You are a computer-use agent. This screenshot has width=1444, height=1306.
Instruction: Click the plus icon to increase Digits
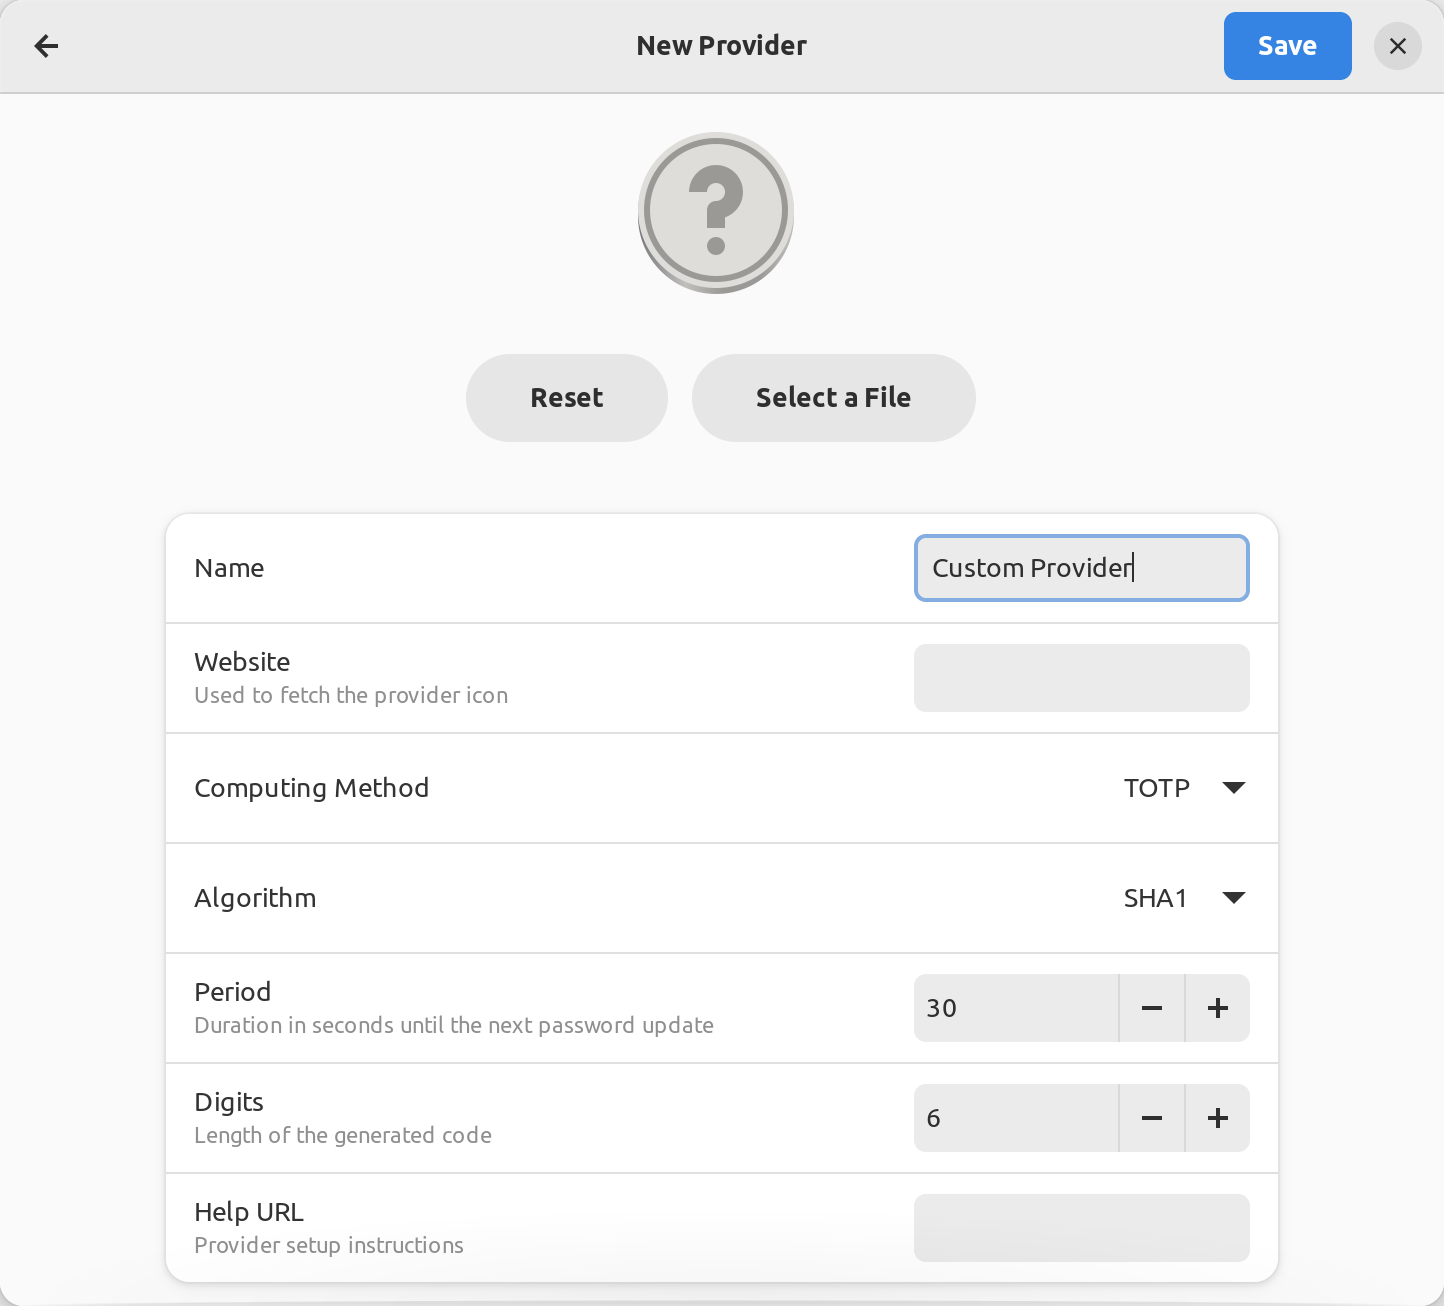click(x=1217, y=1117)
